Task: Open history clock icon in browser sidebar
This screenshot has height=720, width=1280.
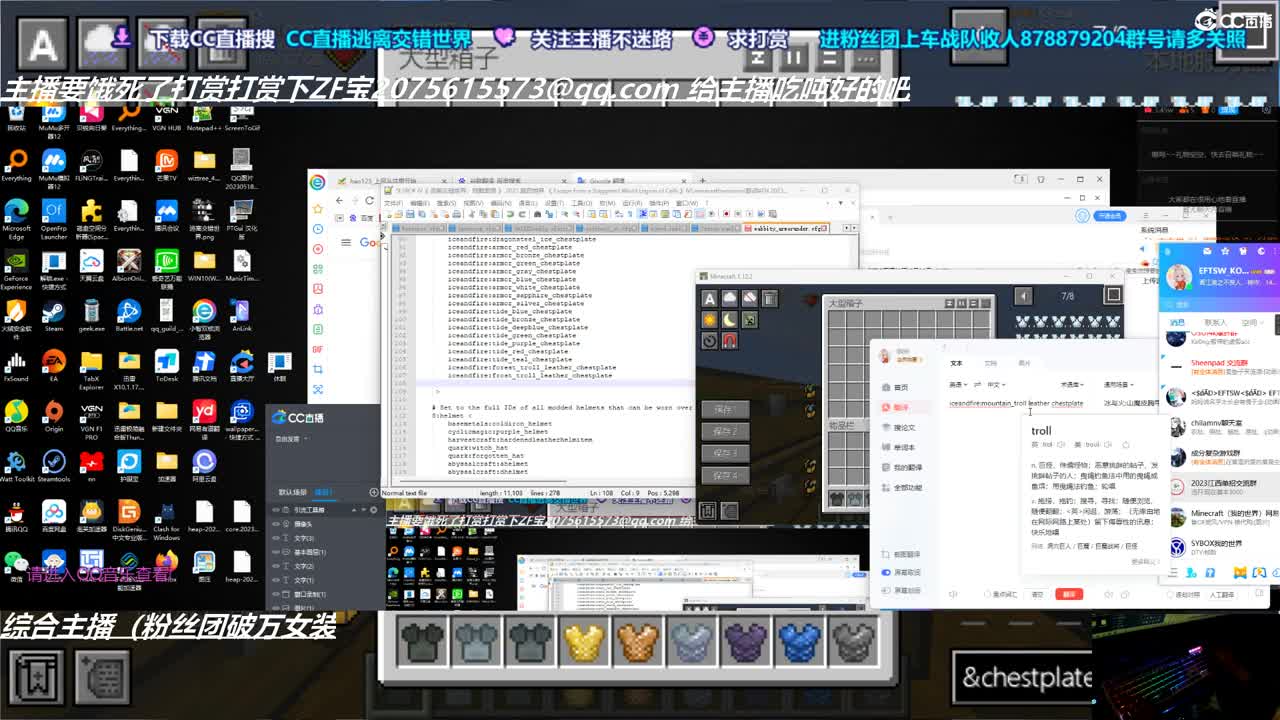Action: [x=317, y=228]
